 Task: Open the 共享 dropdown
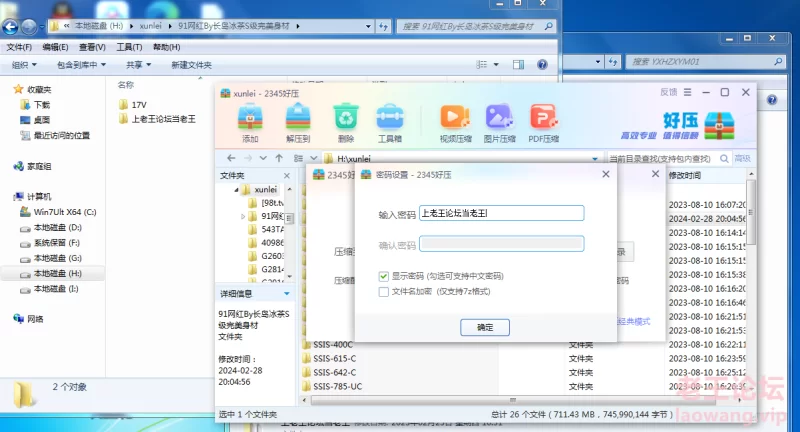point(139,65)
